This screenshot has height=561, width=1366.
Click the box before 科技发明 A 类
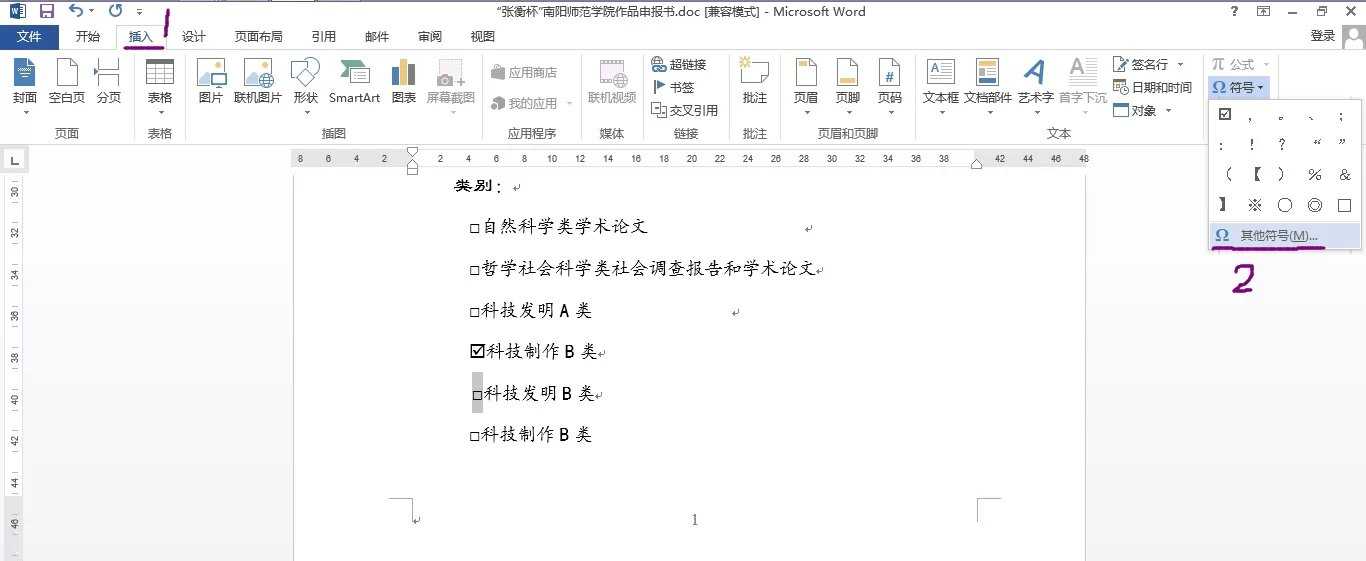[x=475, y=312]
